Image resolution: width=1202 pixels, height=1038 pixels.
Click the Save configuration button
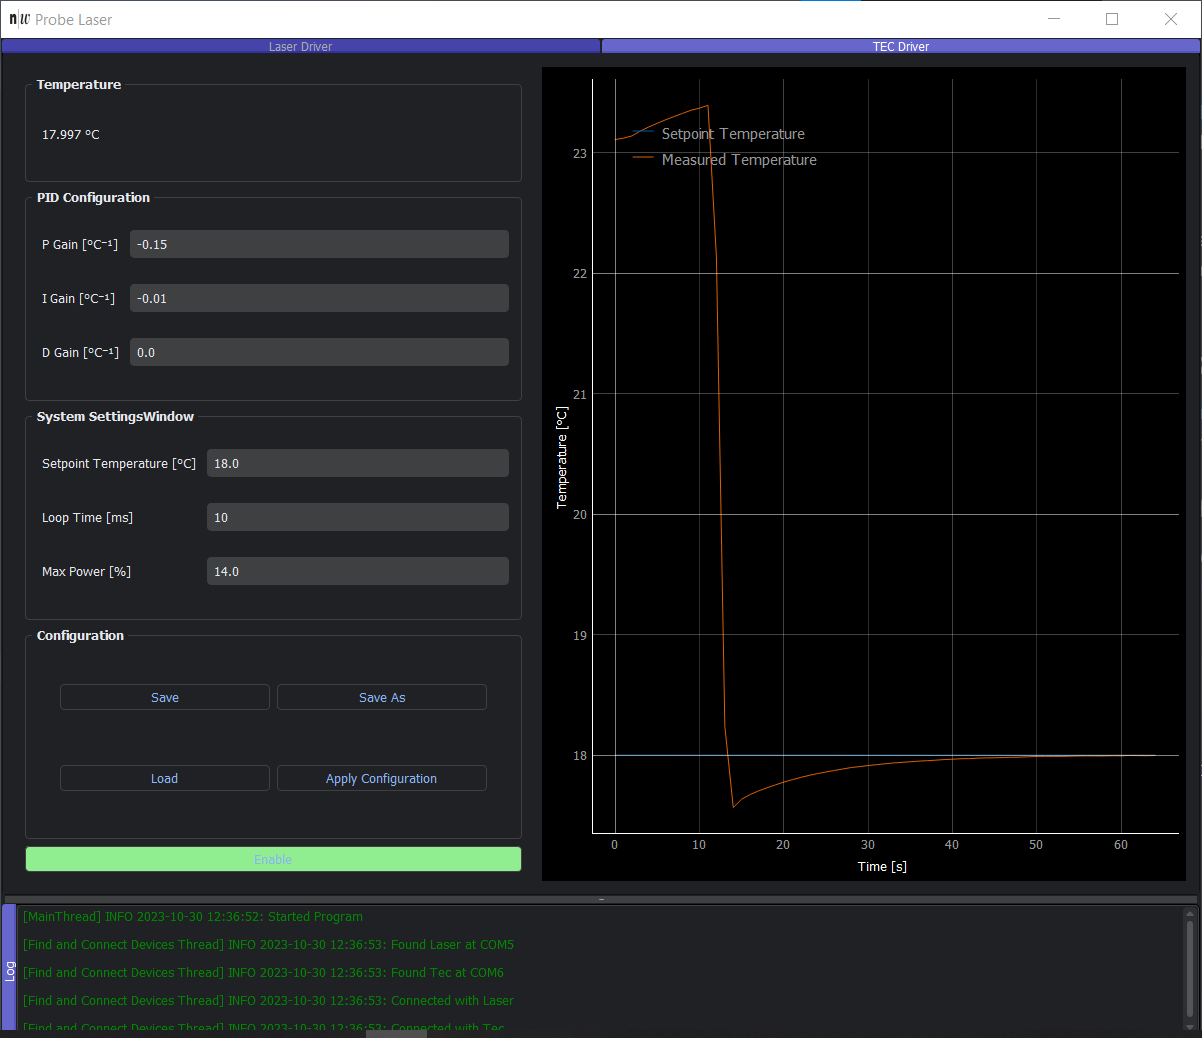coord(165,697)
